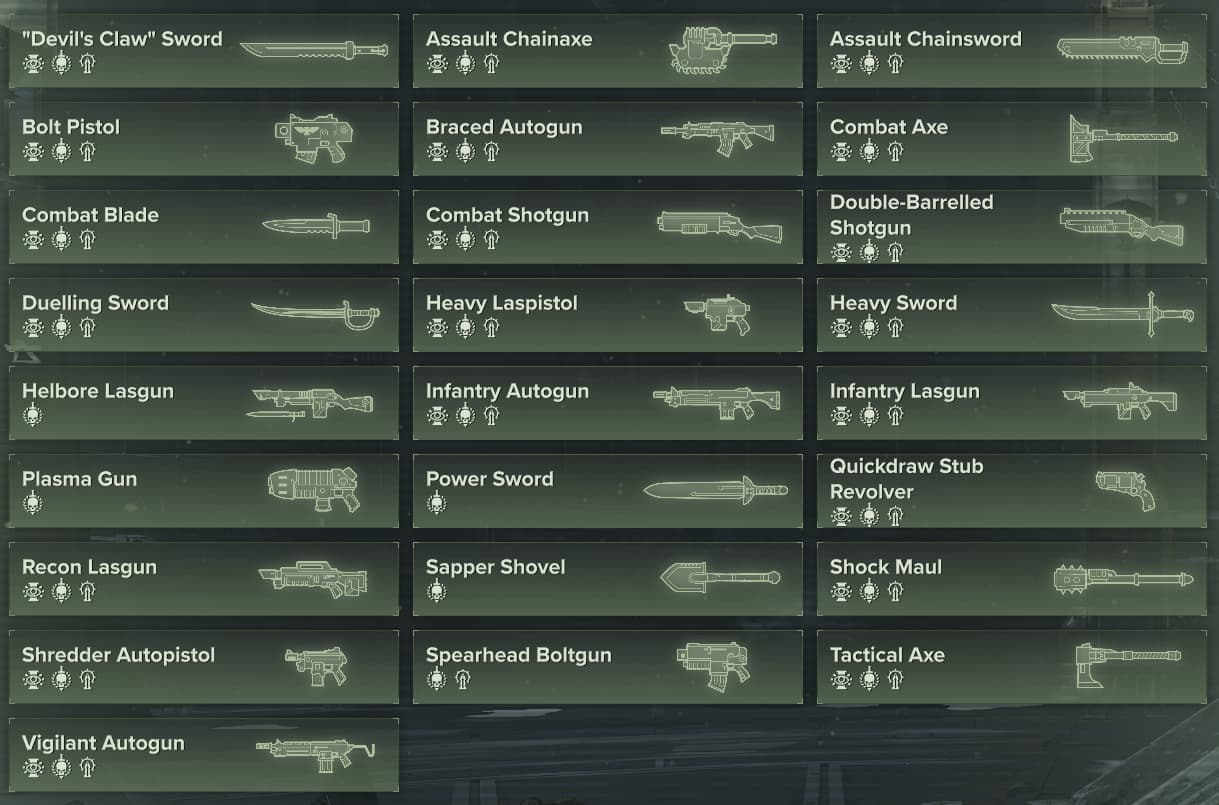The image size is (1219, 805).
Task: Select the Heavy Laspistol entry
Action: click(608, 315)
